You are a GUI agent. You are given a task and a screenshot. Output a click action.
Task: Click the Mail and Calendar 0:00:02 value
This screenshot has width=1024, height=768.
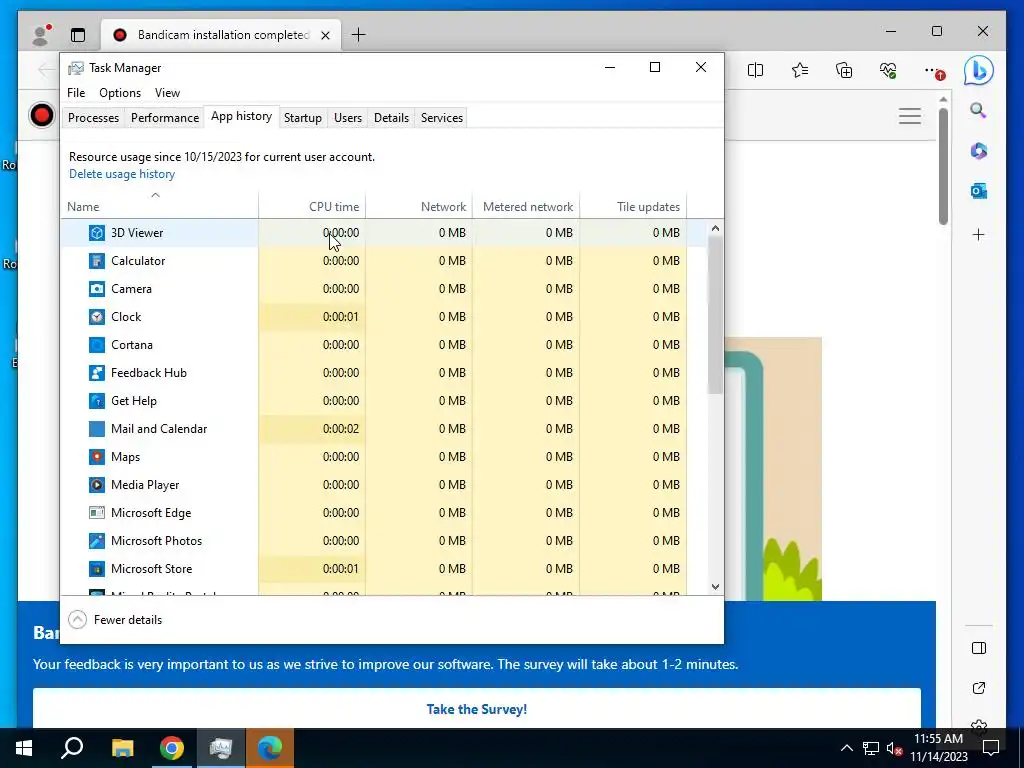(341, 429)
